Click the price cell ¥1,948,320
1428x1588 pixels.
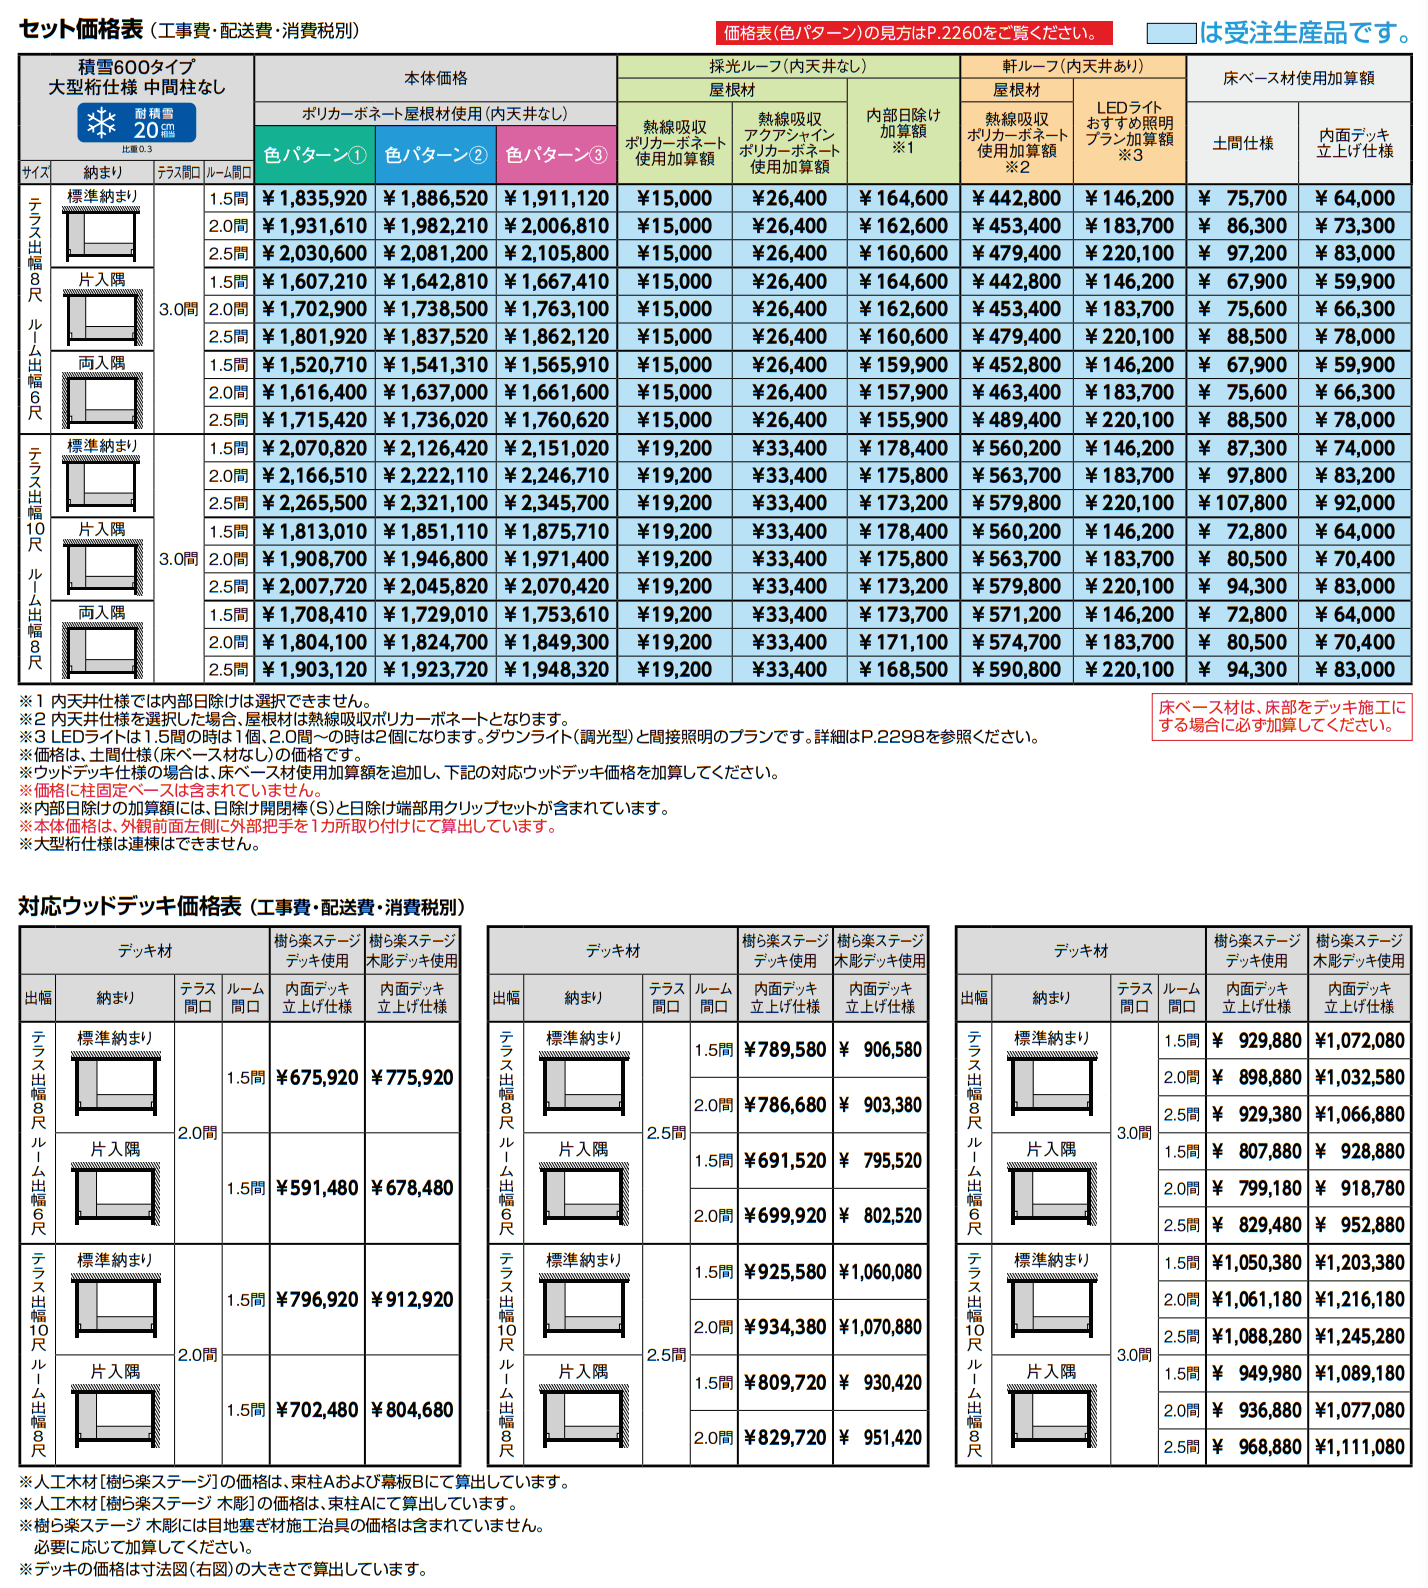pos(557,669)
